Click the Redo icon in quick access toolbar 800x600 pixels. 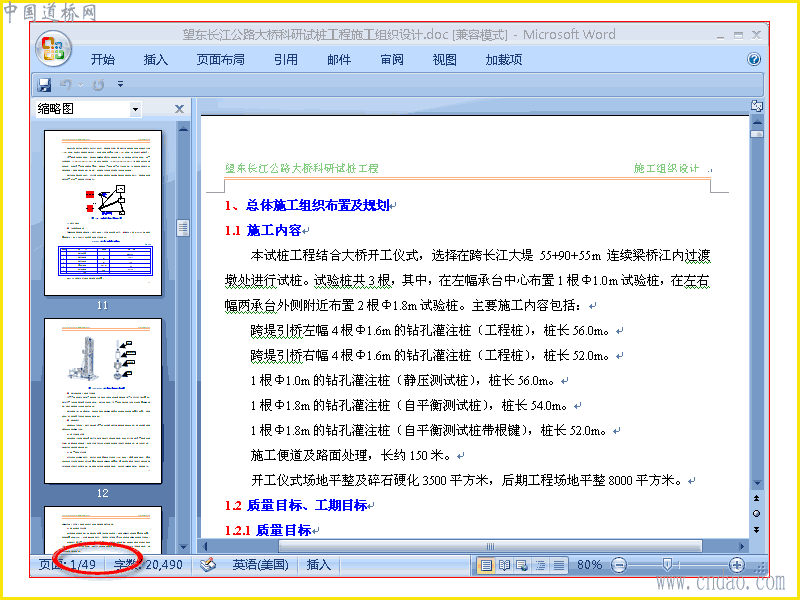click(98, 85)
